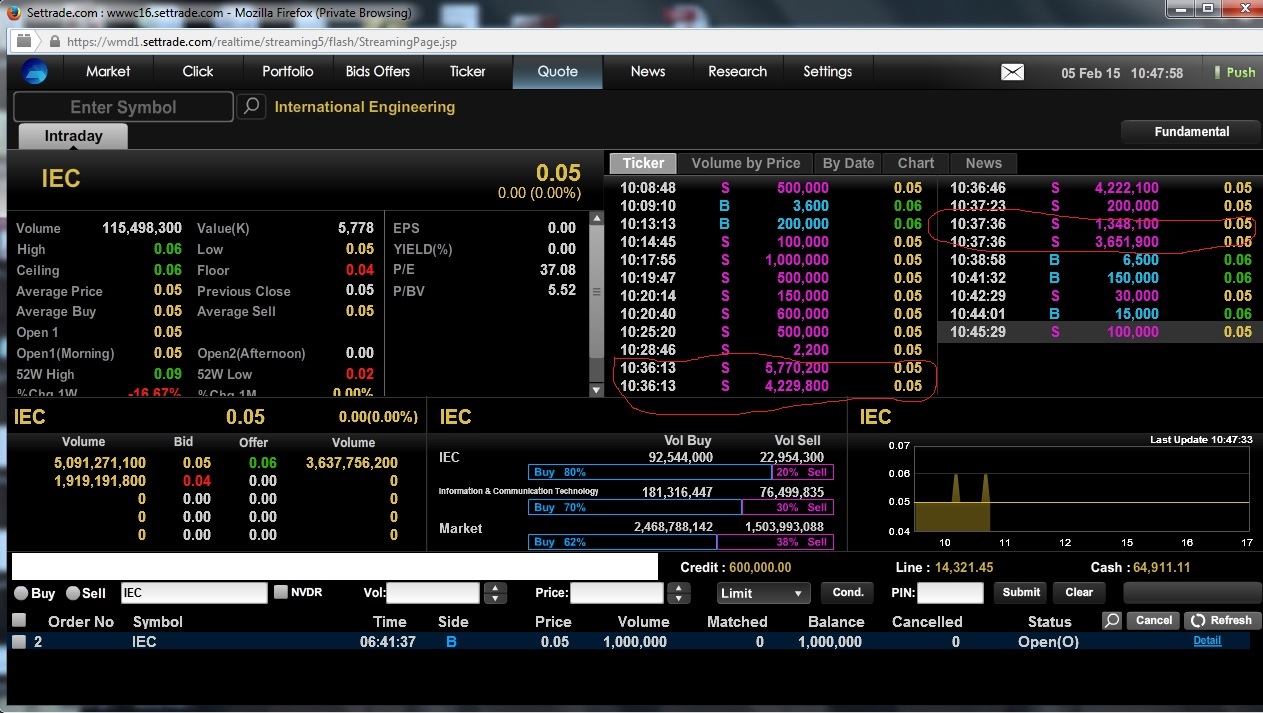Screen dimensions: 1263x713
Task: Click the IEC Buy 80% bar
Action: (x=650, y=472)
